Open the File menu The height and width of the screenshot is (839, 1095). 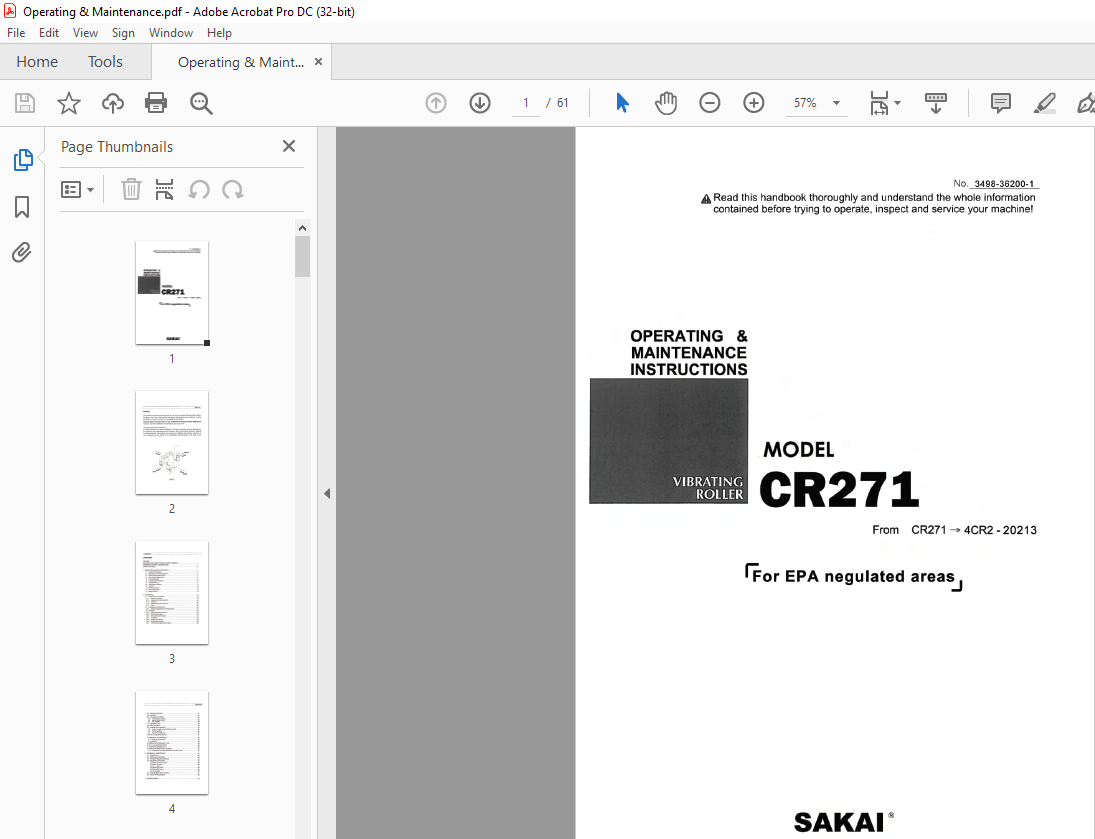click(16, 33)
